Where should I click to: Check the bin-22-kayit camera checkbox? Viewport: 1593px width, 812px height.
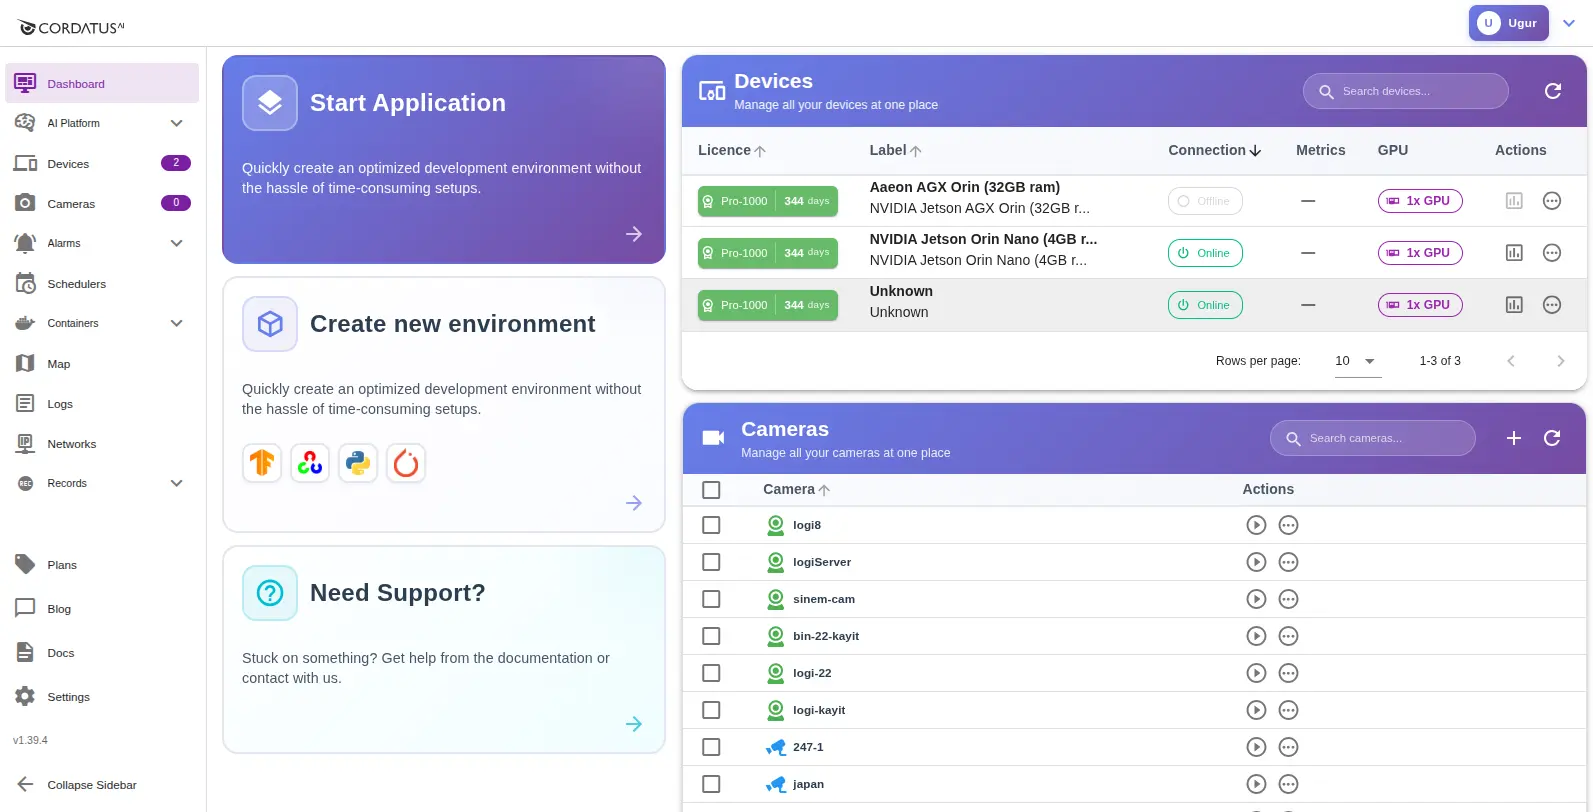711,636
